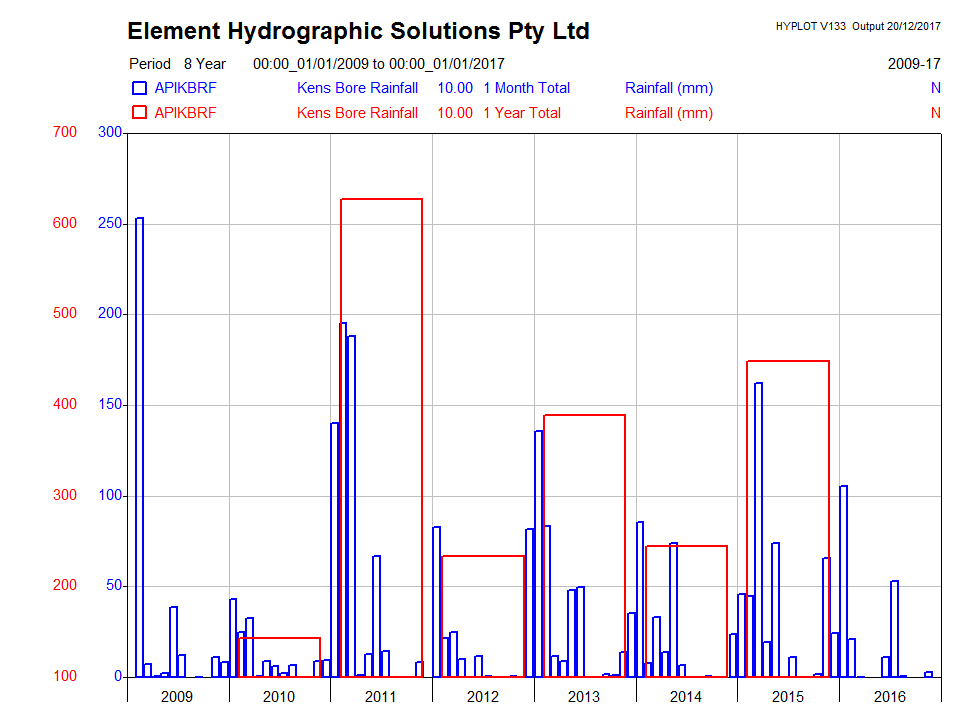This screenshot has height=726, width=968.
Task: Select the 2013 x-axis year label
Action: (584, 696)
